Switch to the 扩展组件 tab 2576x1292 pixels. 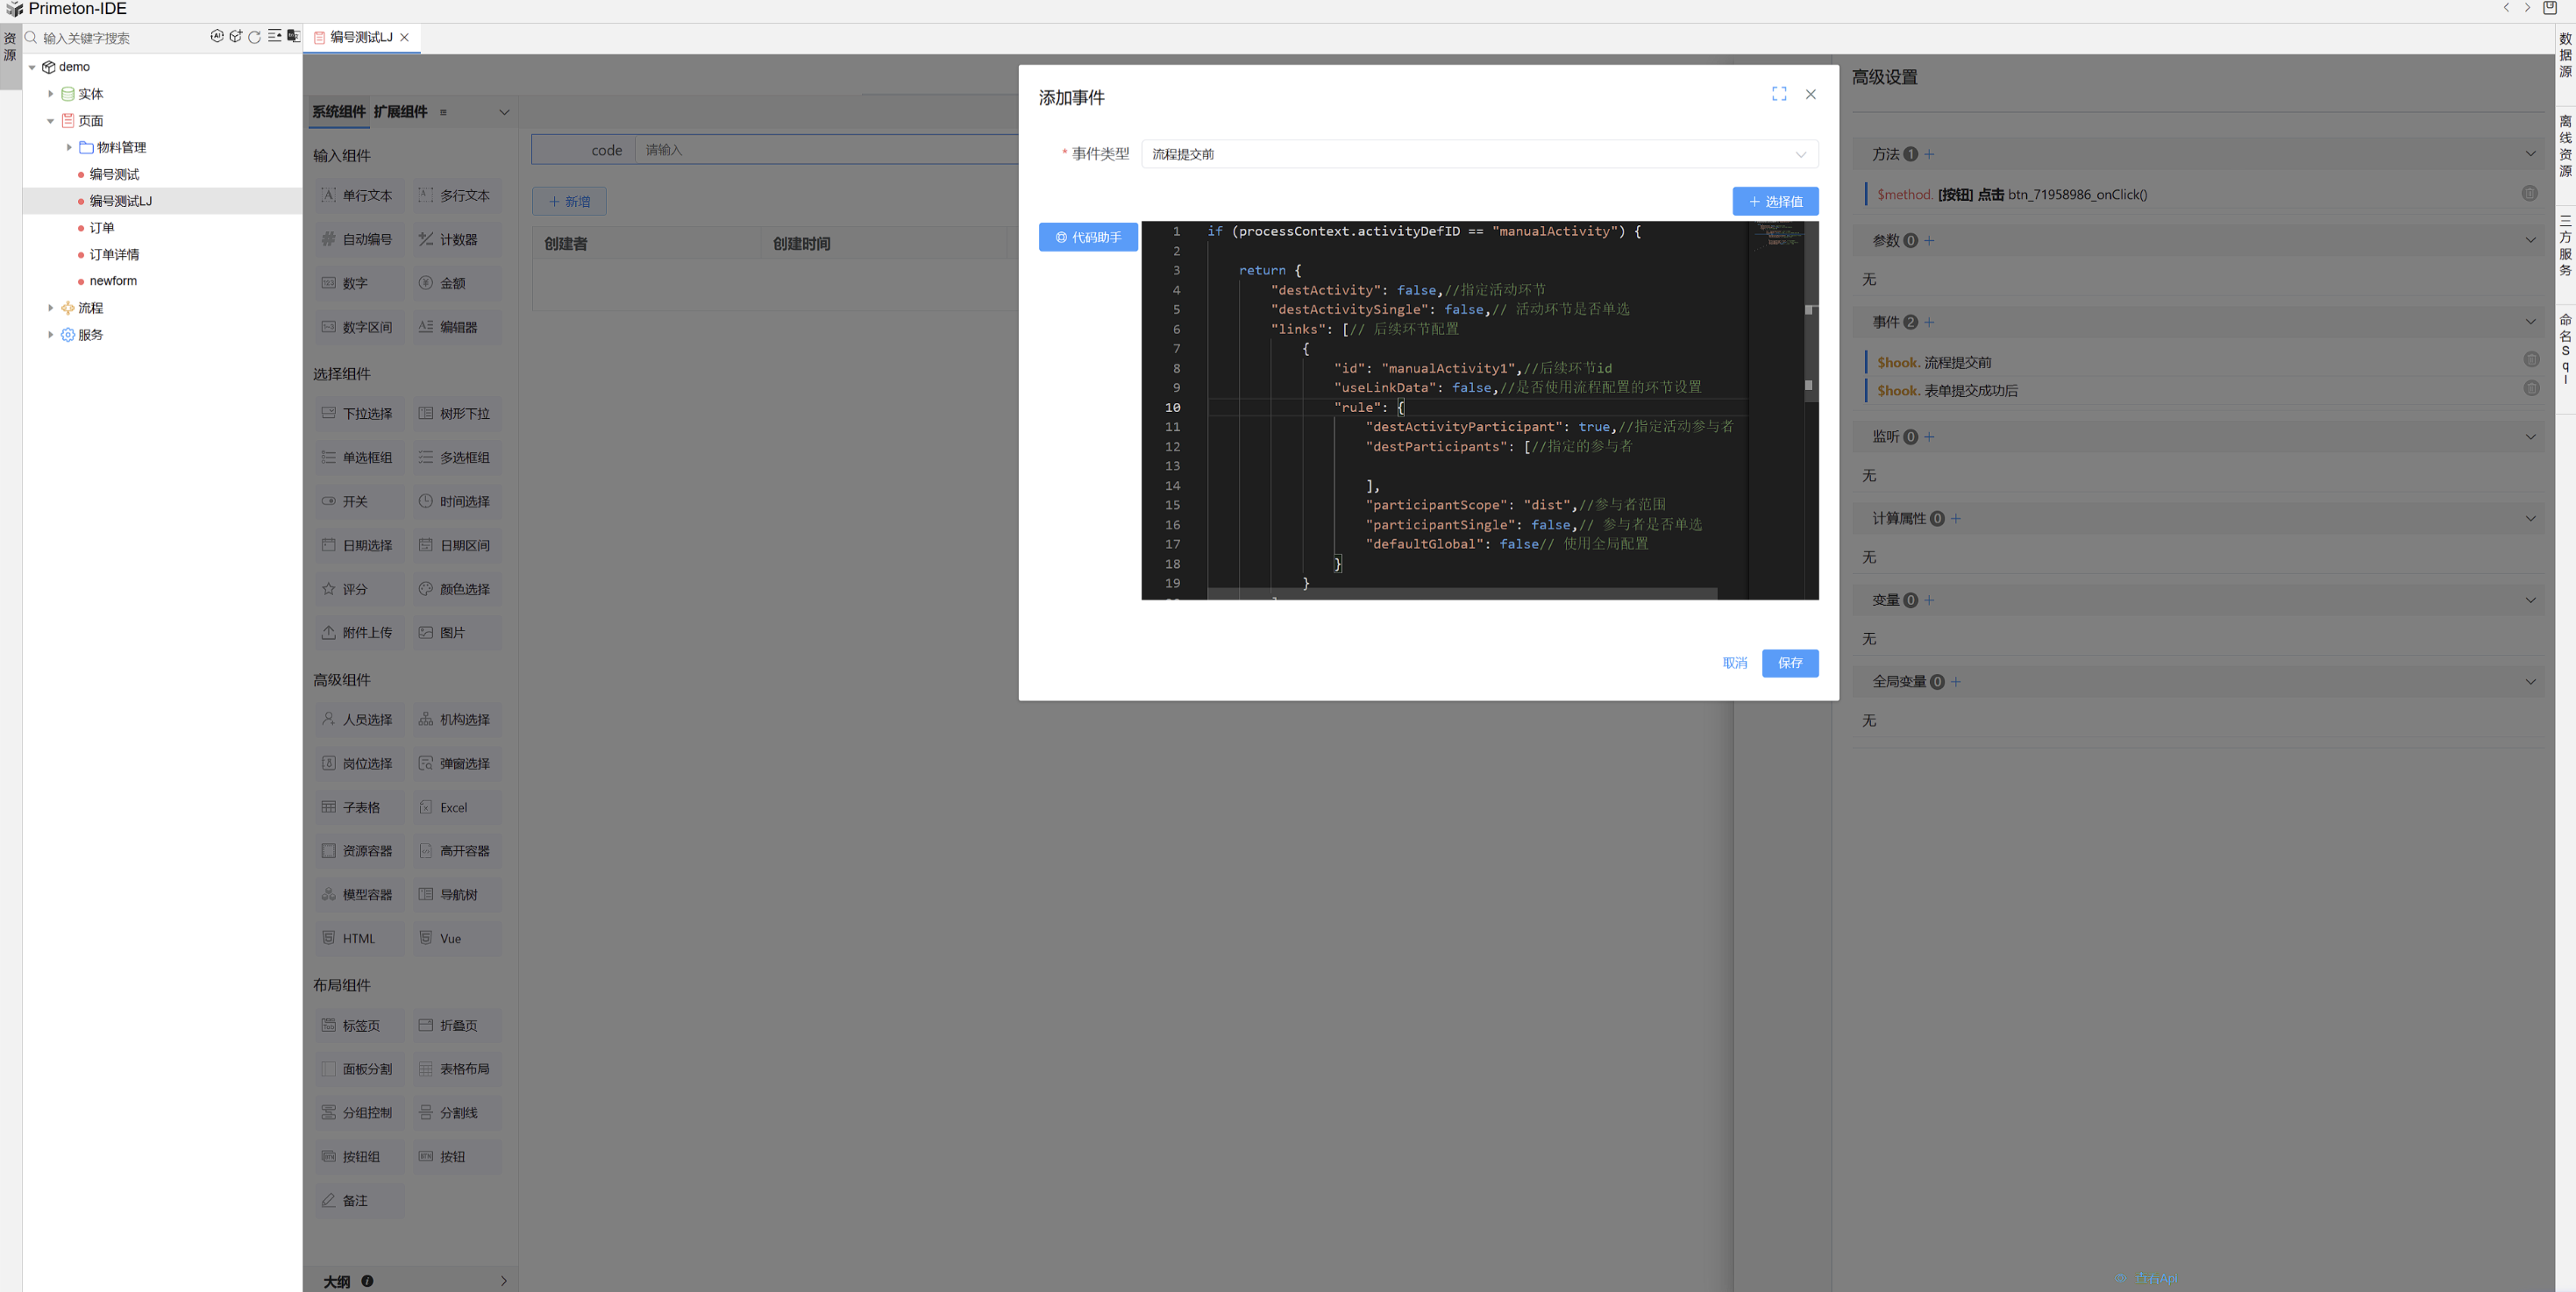[x=400, y=111]
